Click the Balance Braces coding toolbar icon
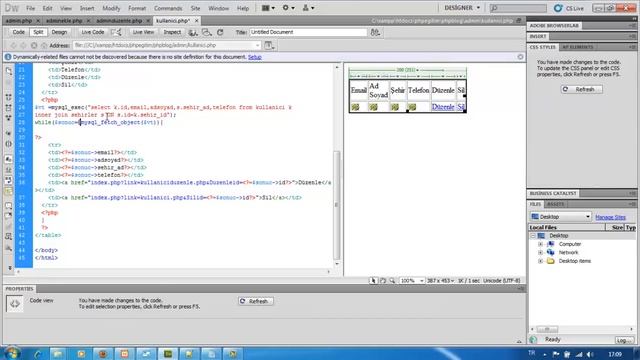Image resolution: width=640 pixels, height=360 pixels. click(9, 144)
